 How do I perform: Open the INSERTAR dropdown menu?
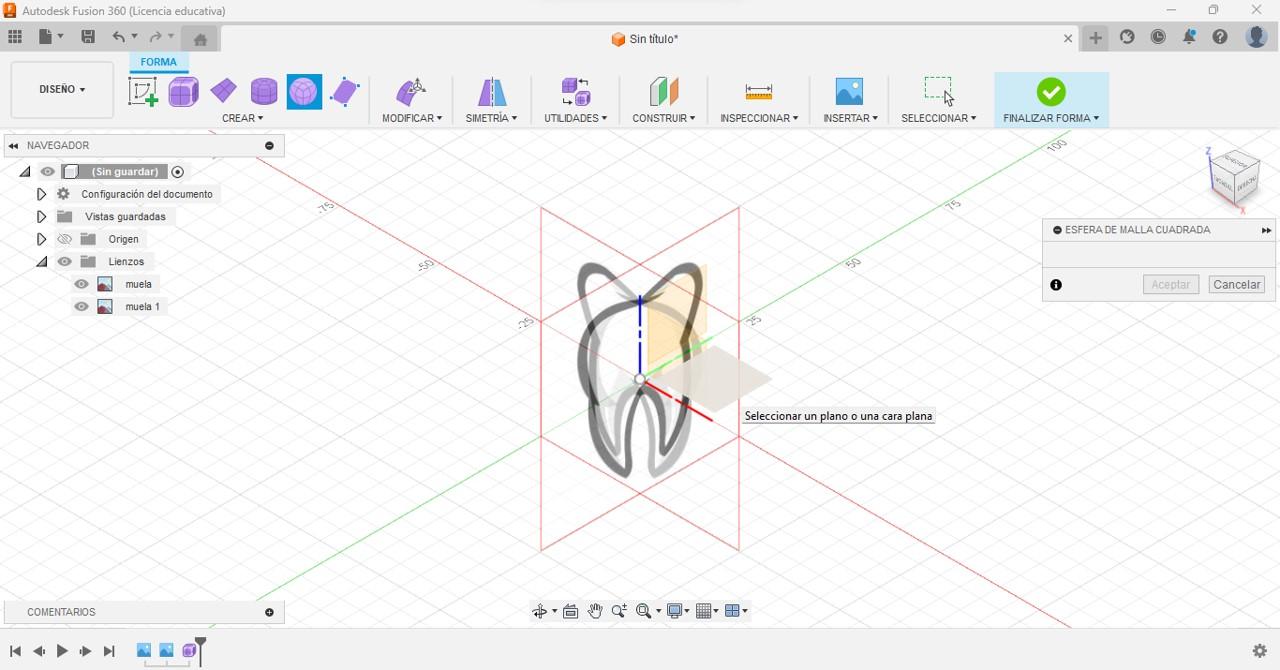pos(850,118)
